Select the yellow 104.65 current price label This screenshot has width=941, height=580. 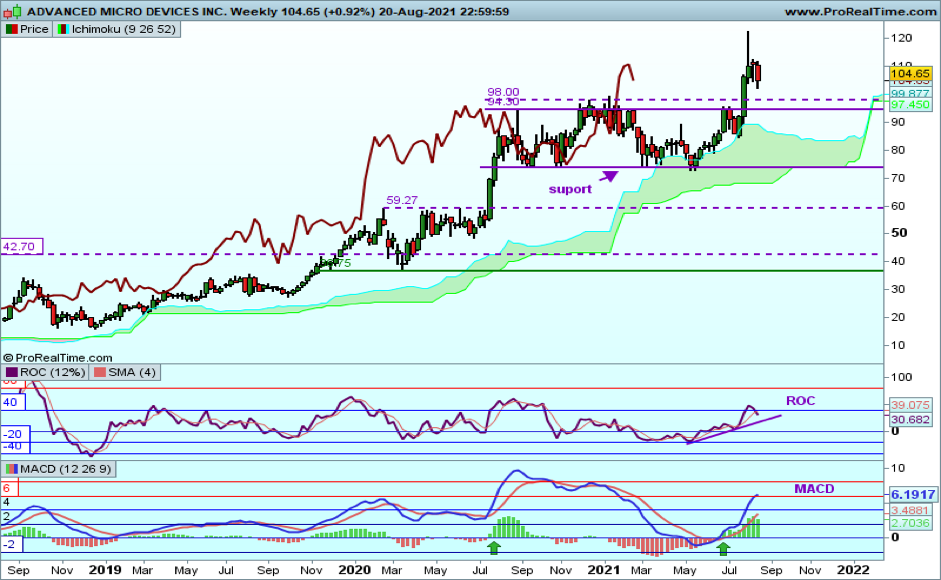coord(910,74)
